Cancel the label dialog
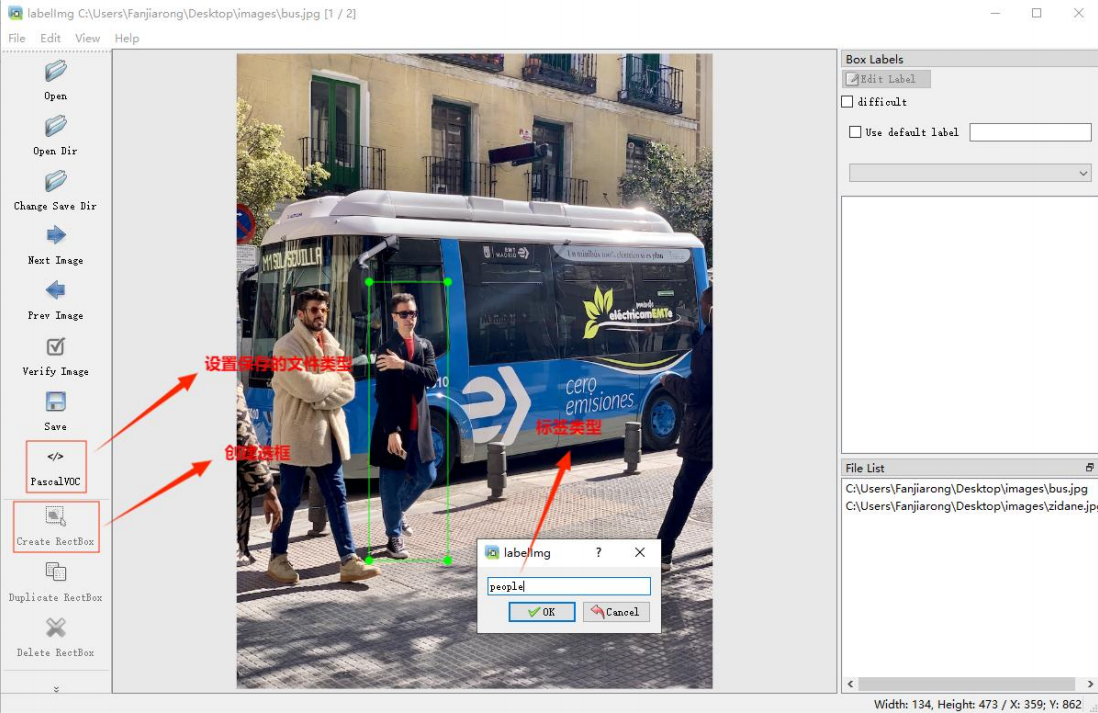Viewport: 1098px width, 713px height. point(616,612)
